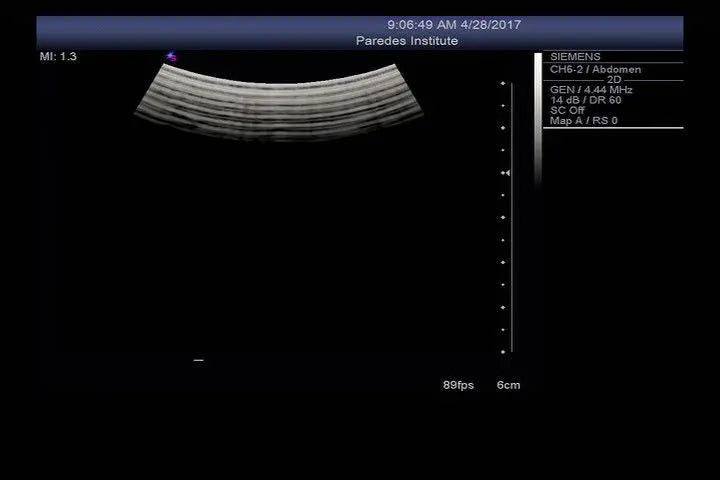Select the 2D mode label
The height and width of the screenshot is (480, 720).
click(614, 79)
